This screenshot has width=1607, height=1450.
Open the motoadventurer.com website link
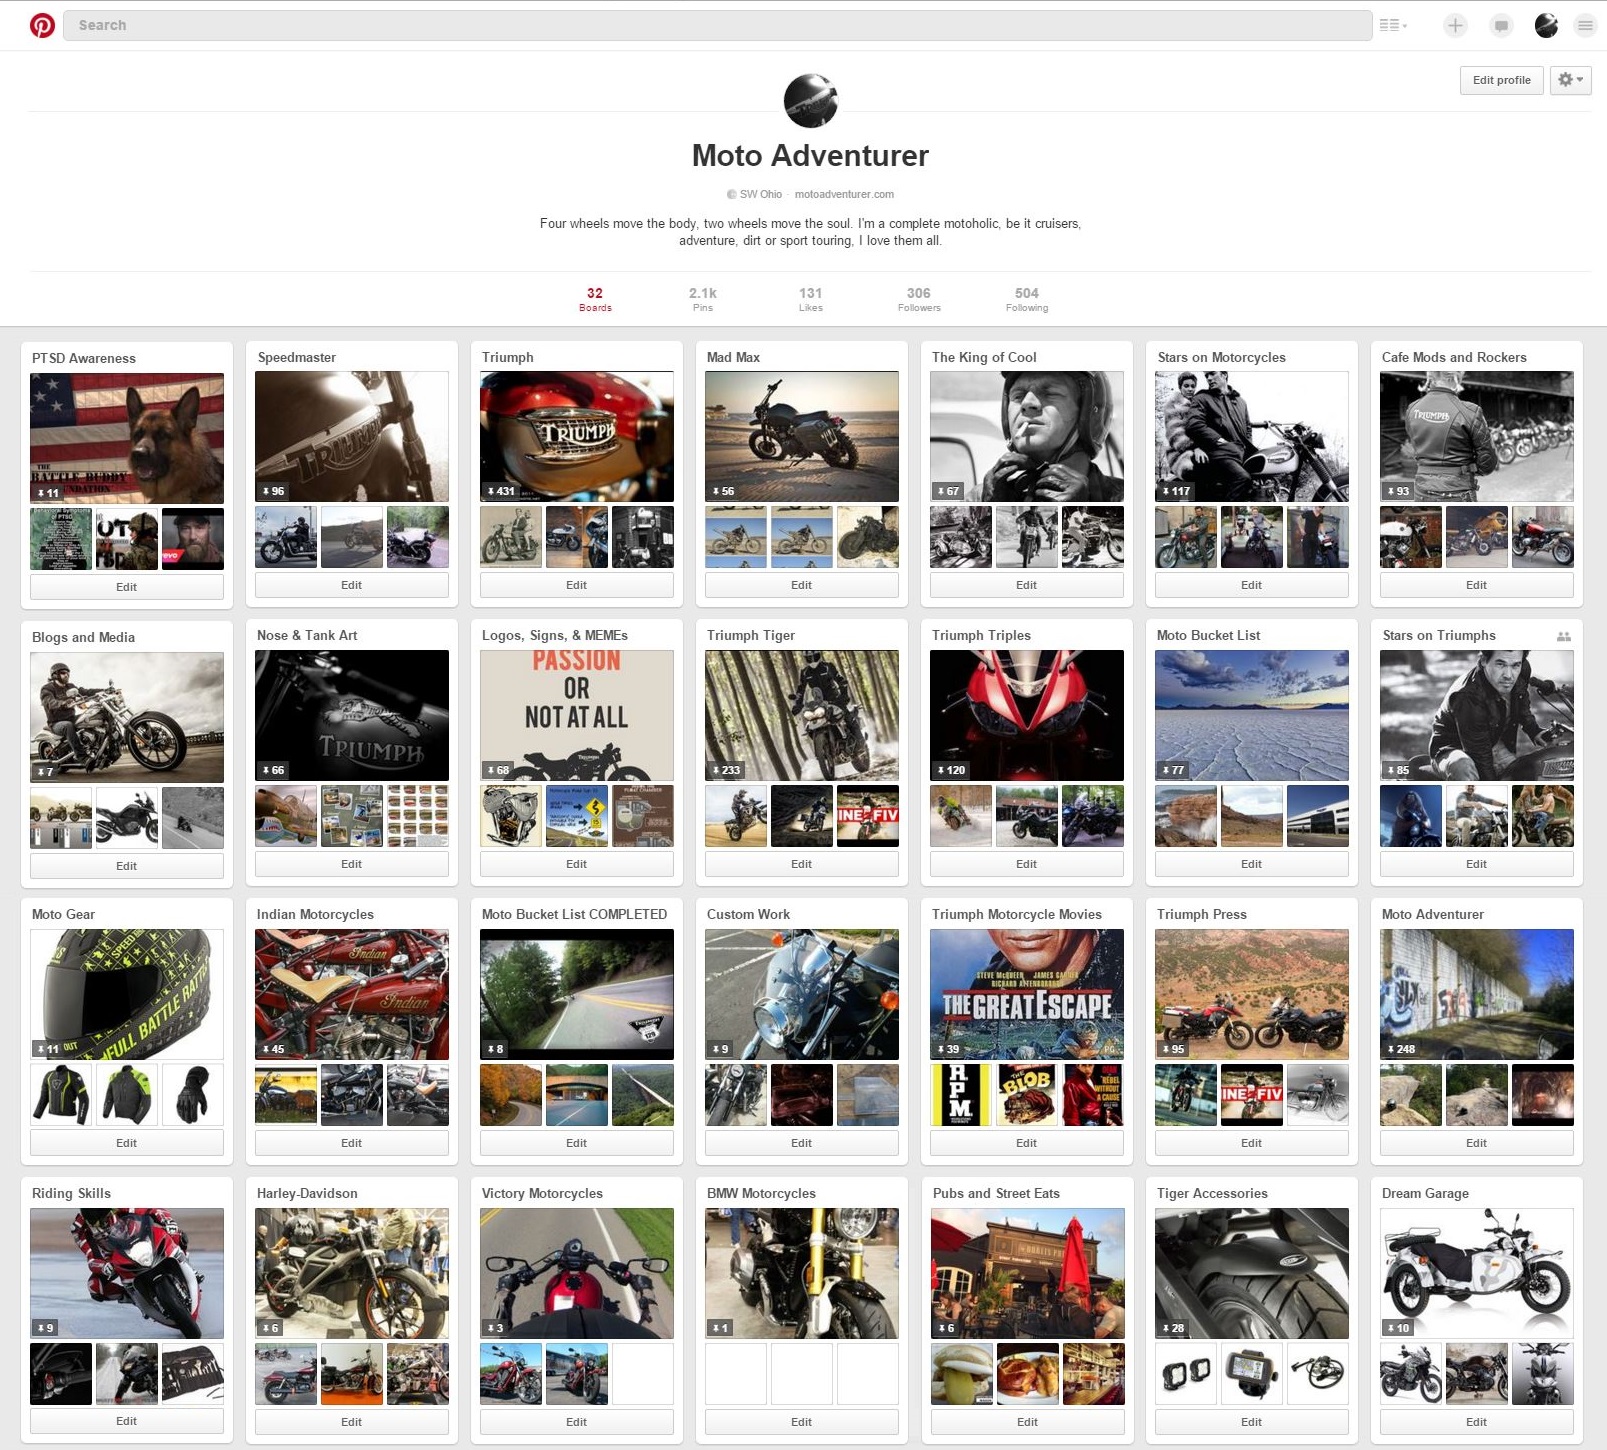(x=844, y=194)
